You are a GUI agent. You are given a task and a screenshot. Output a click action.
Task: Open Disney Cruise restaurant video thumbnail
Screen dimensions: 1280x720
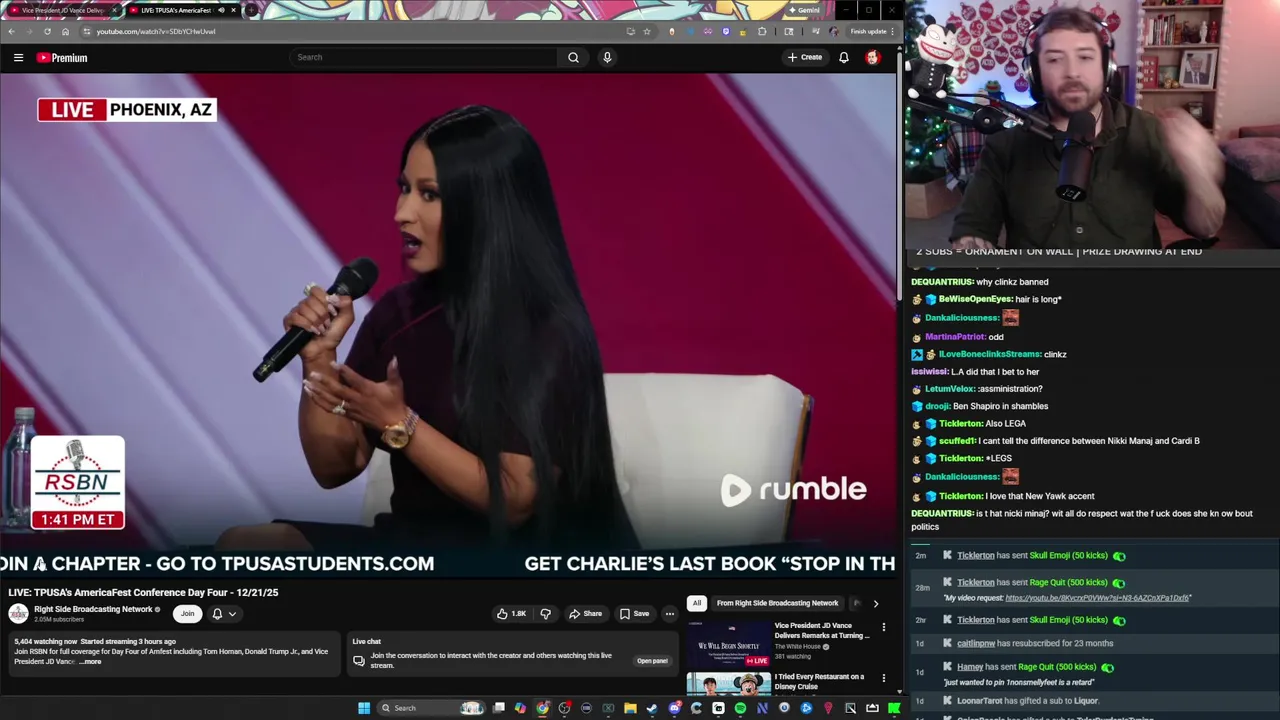[x=728, y=684]
